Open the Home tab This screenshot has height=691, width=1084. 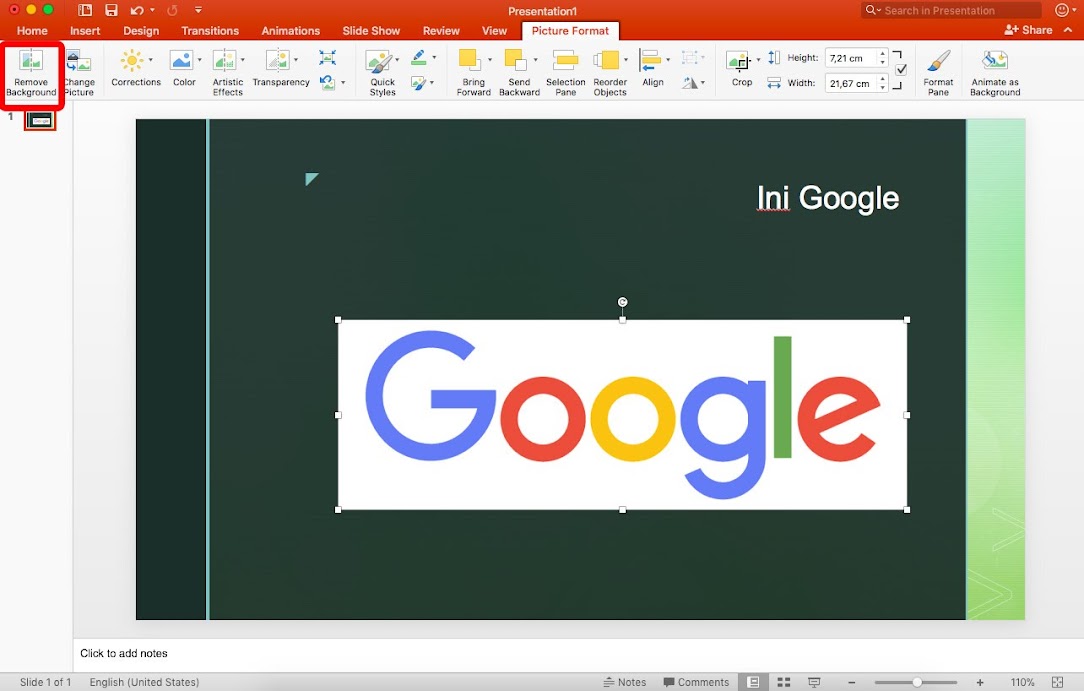(32, 30)
